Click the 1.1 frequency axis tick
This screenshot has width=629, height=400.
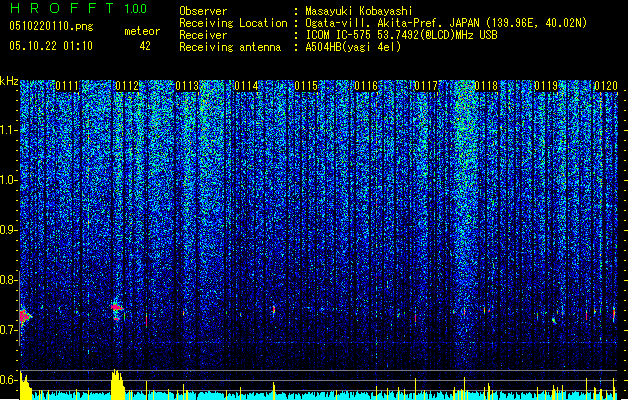tap(9, 130)
